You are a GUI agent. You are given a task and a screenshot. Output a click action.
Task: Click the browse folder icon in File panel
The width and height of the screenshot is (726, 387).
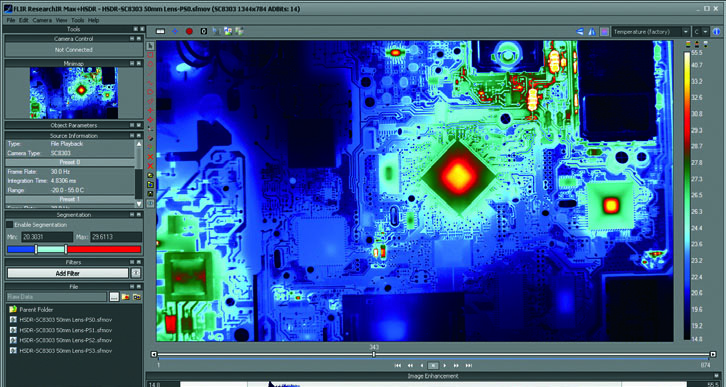[114, 297]
